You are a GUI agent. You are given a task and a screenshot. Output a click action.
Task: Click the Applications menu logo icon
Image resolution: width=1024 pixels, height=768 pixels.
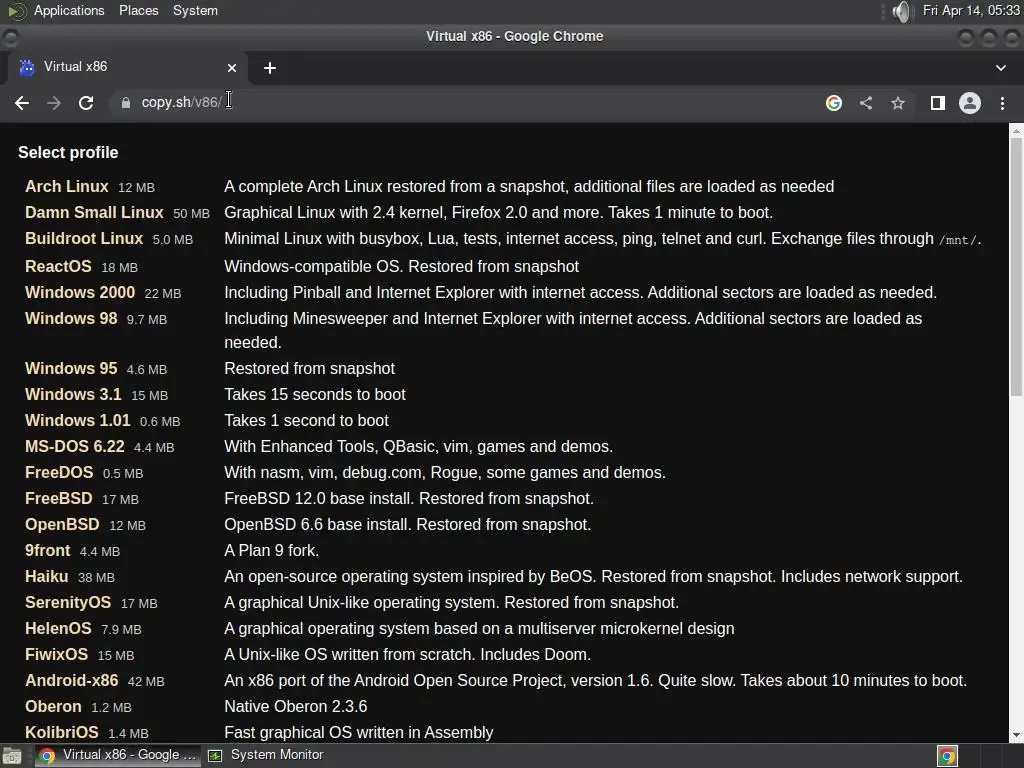click(x=16, y=11)
